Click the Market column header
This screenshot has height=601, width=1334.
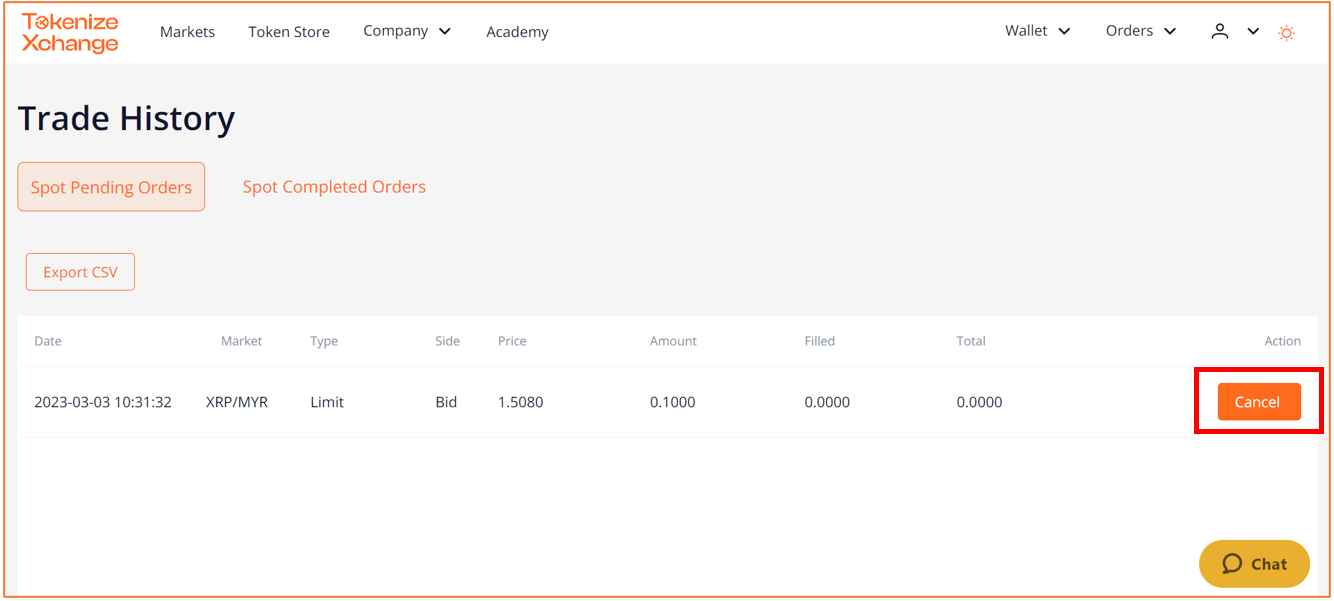[241, 341]
